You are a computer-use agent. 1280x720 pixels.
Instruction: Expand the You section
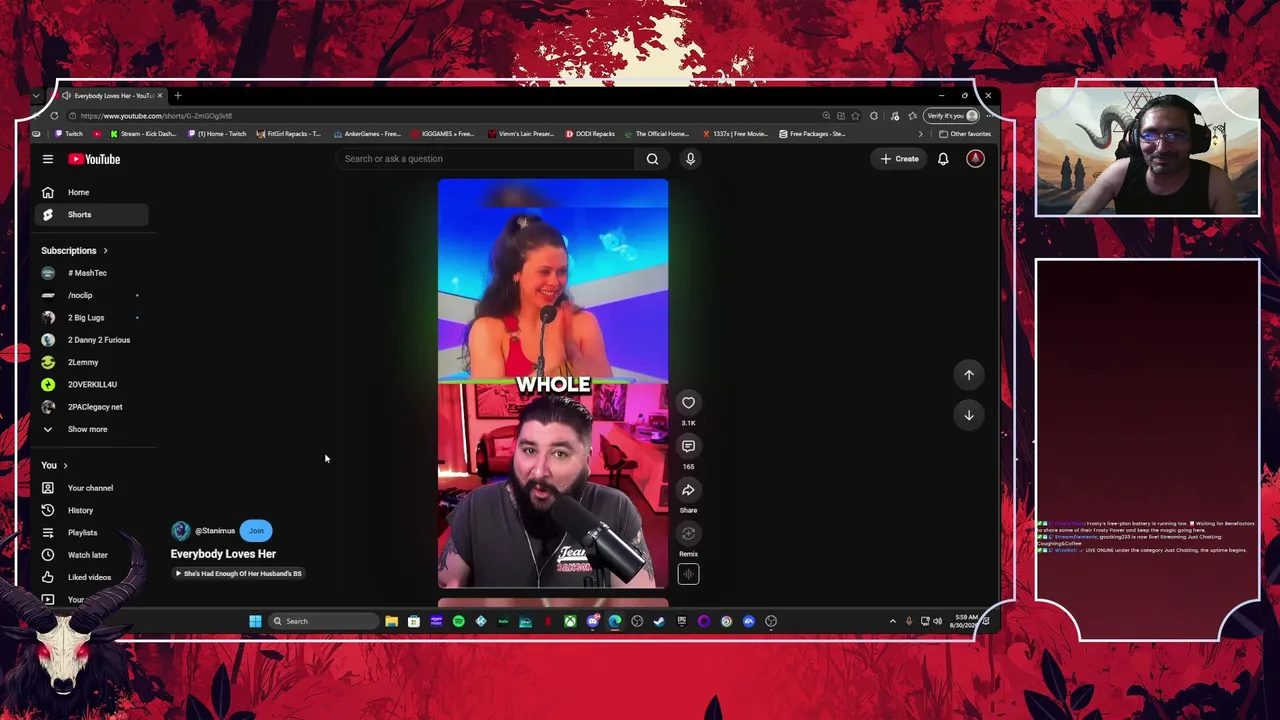[x=54, y=465]
